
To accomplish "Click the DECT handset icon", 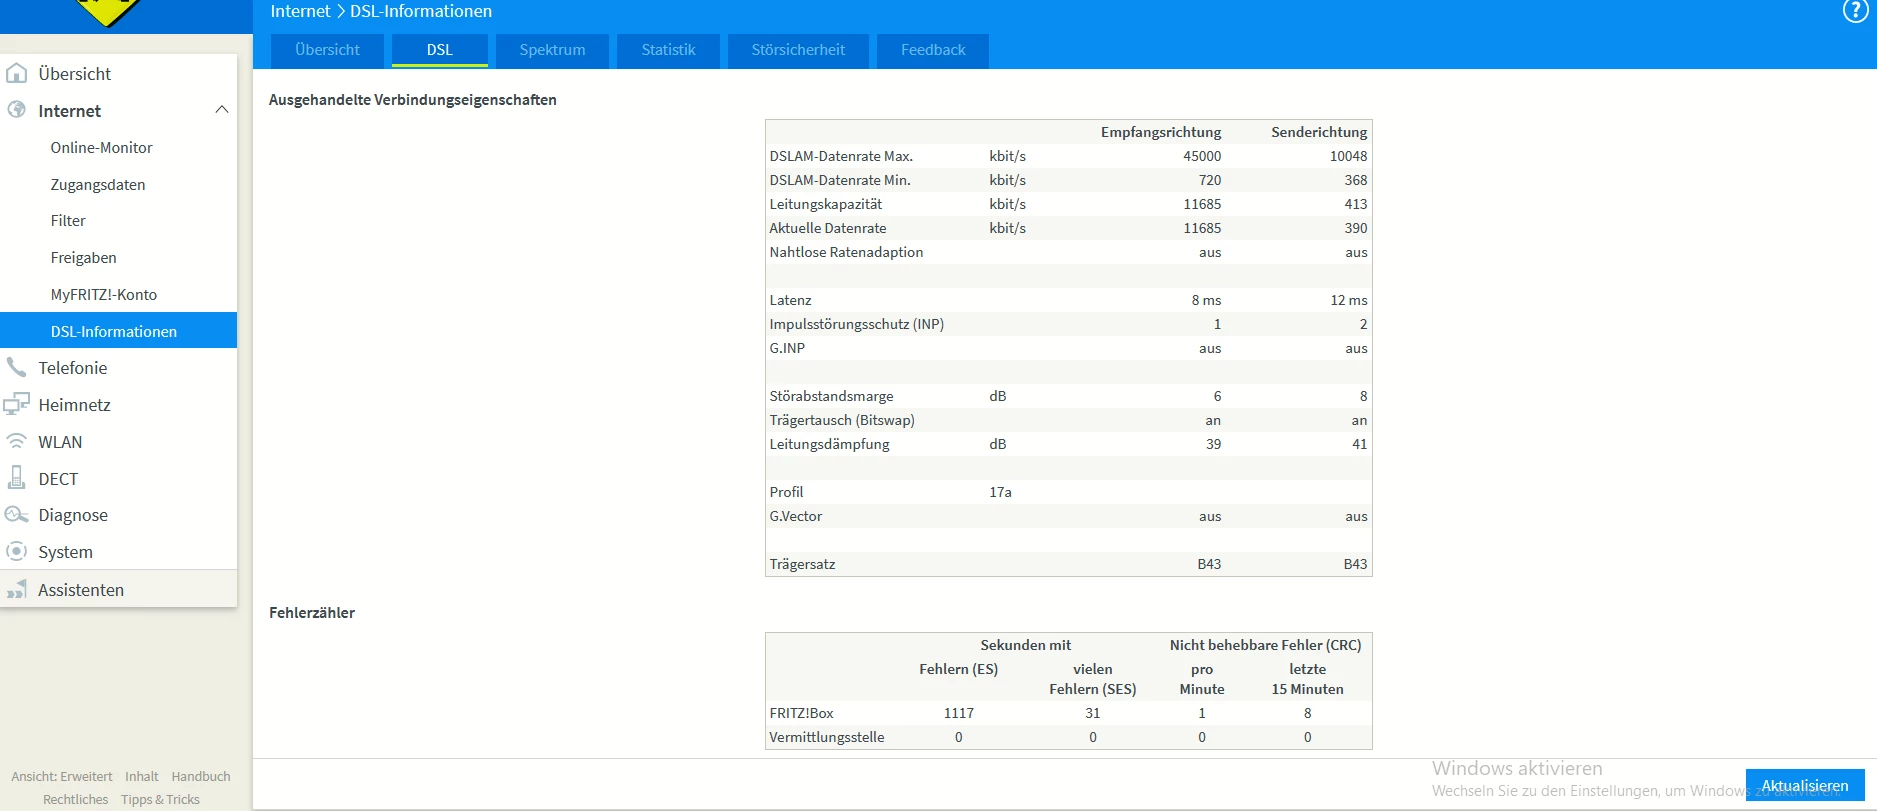I will 17,478.
